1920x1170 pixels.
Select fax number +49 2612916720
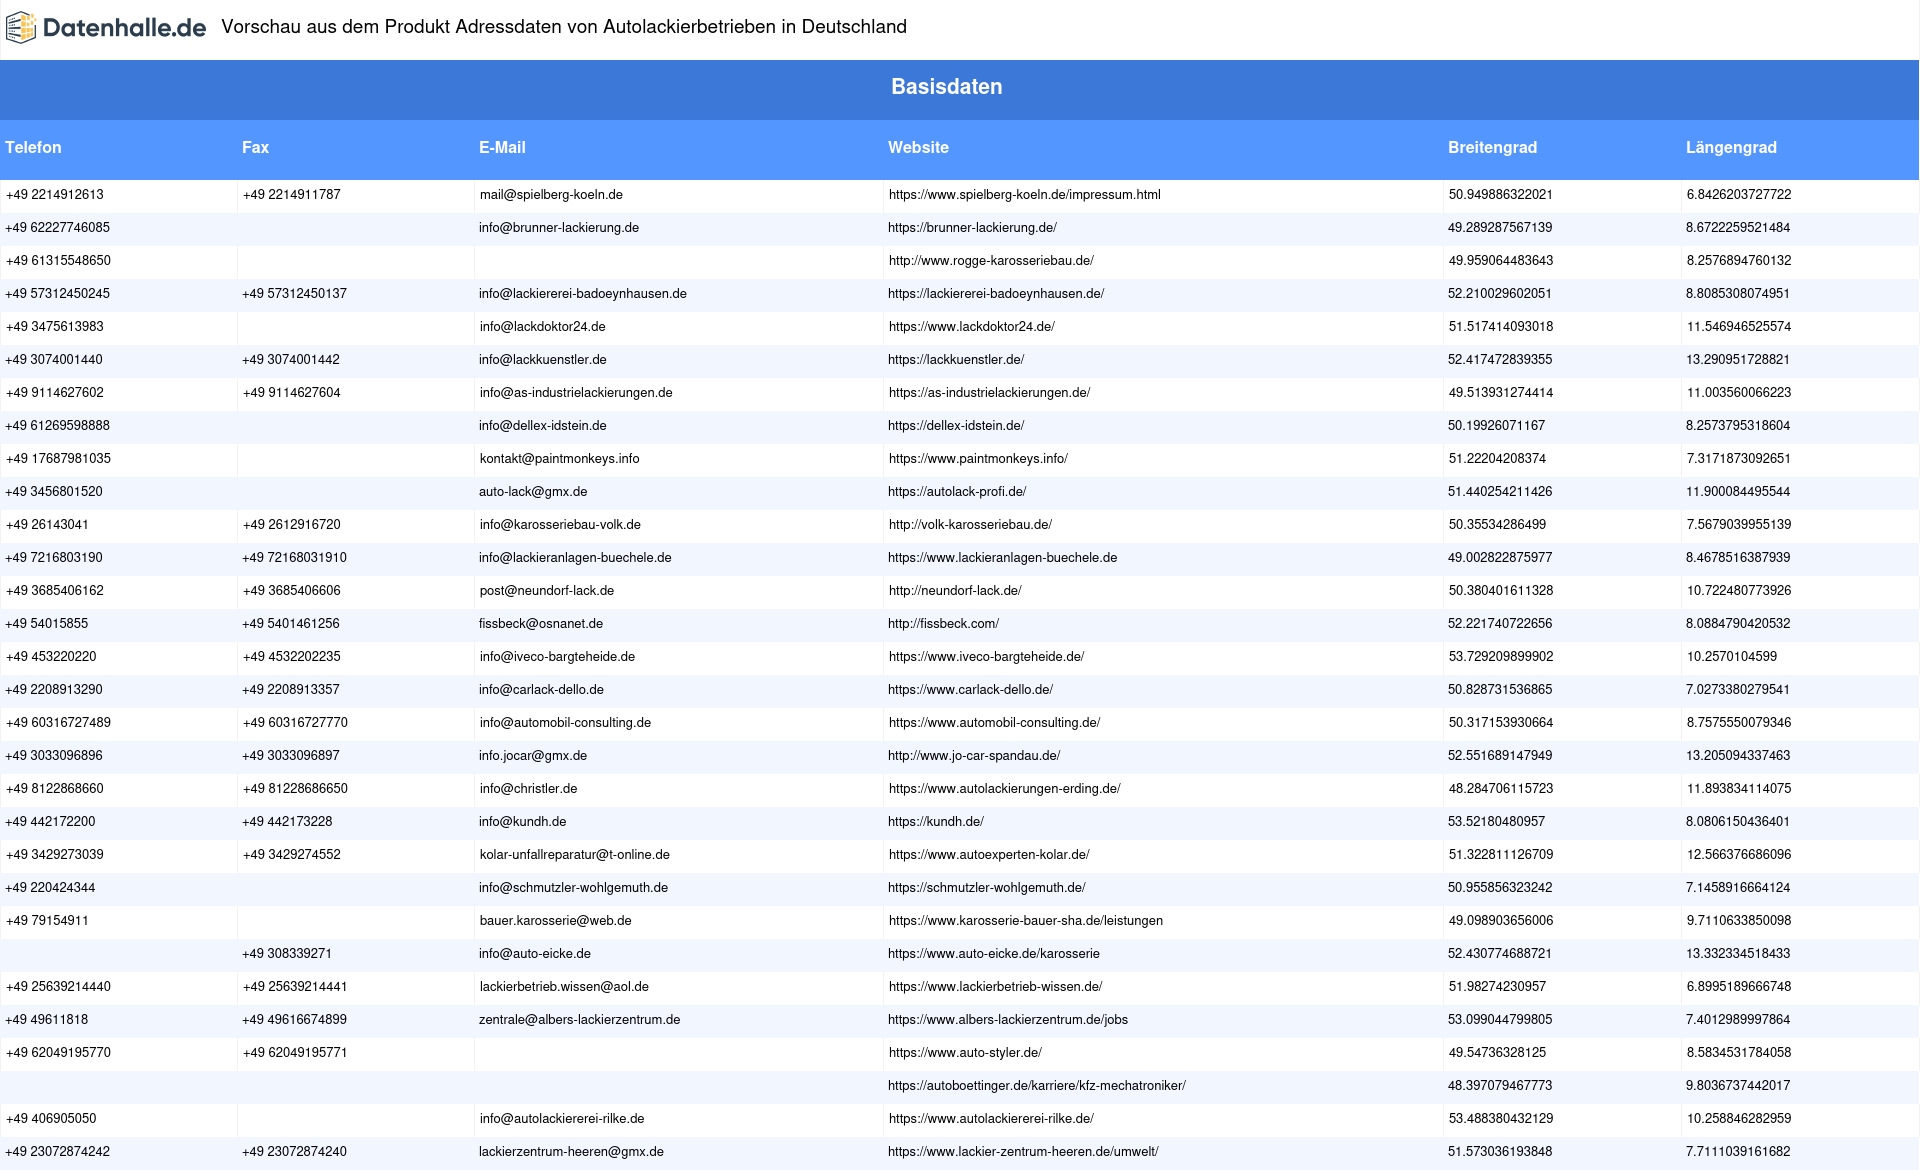point(291,525)
